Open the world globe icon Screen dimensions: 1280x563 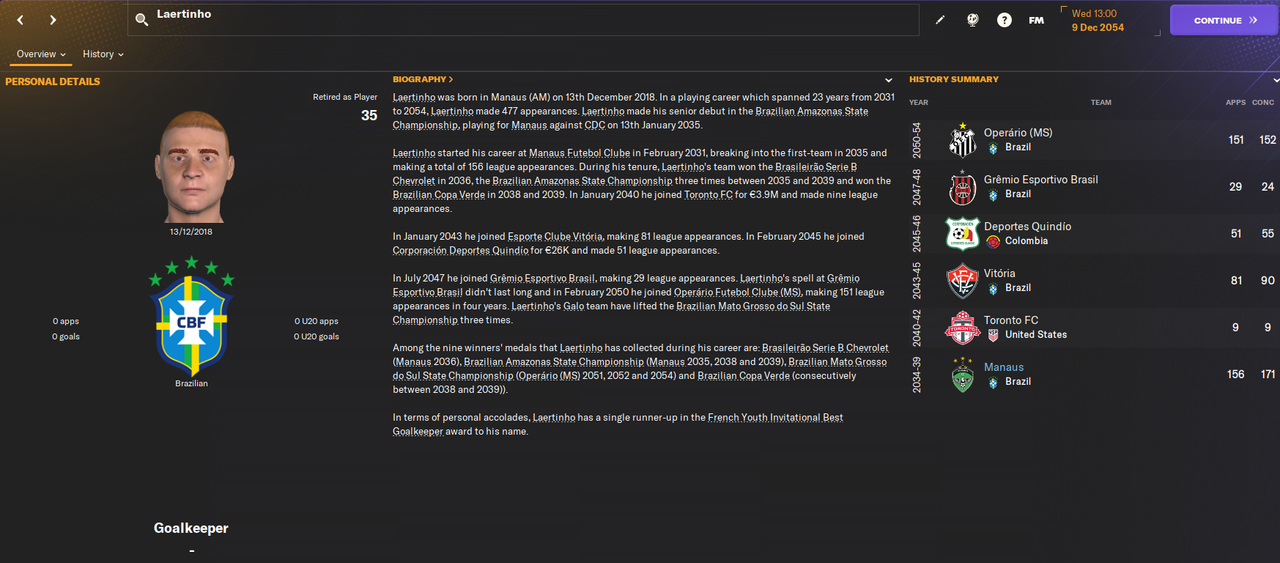(x=972, y=20)
